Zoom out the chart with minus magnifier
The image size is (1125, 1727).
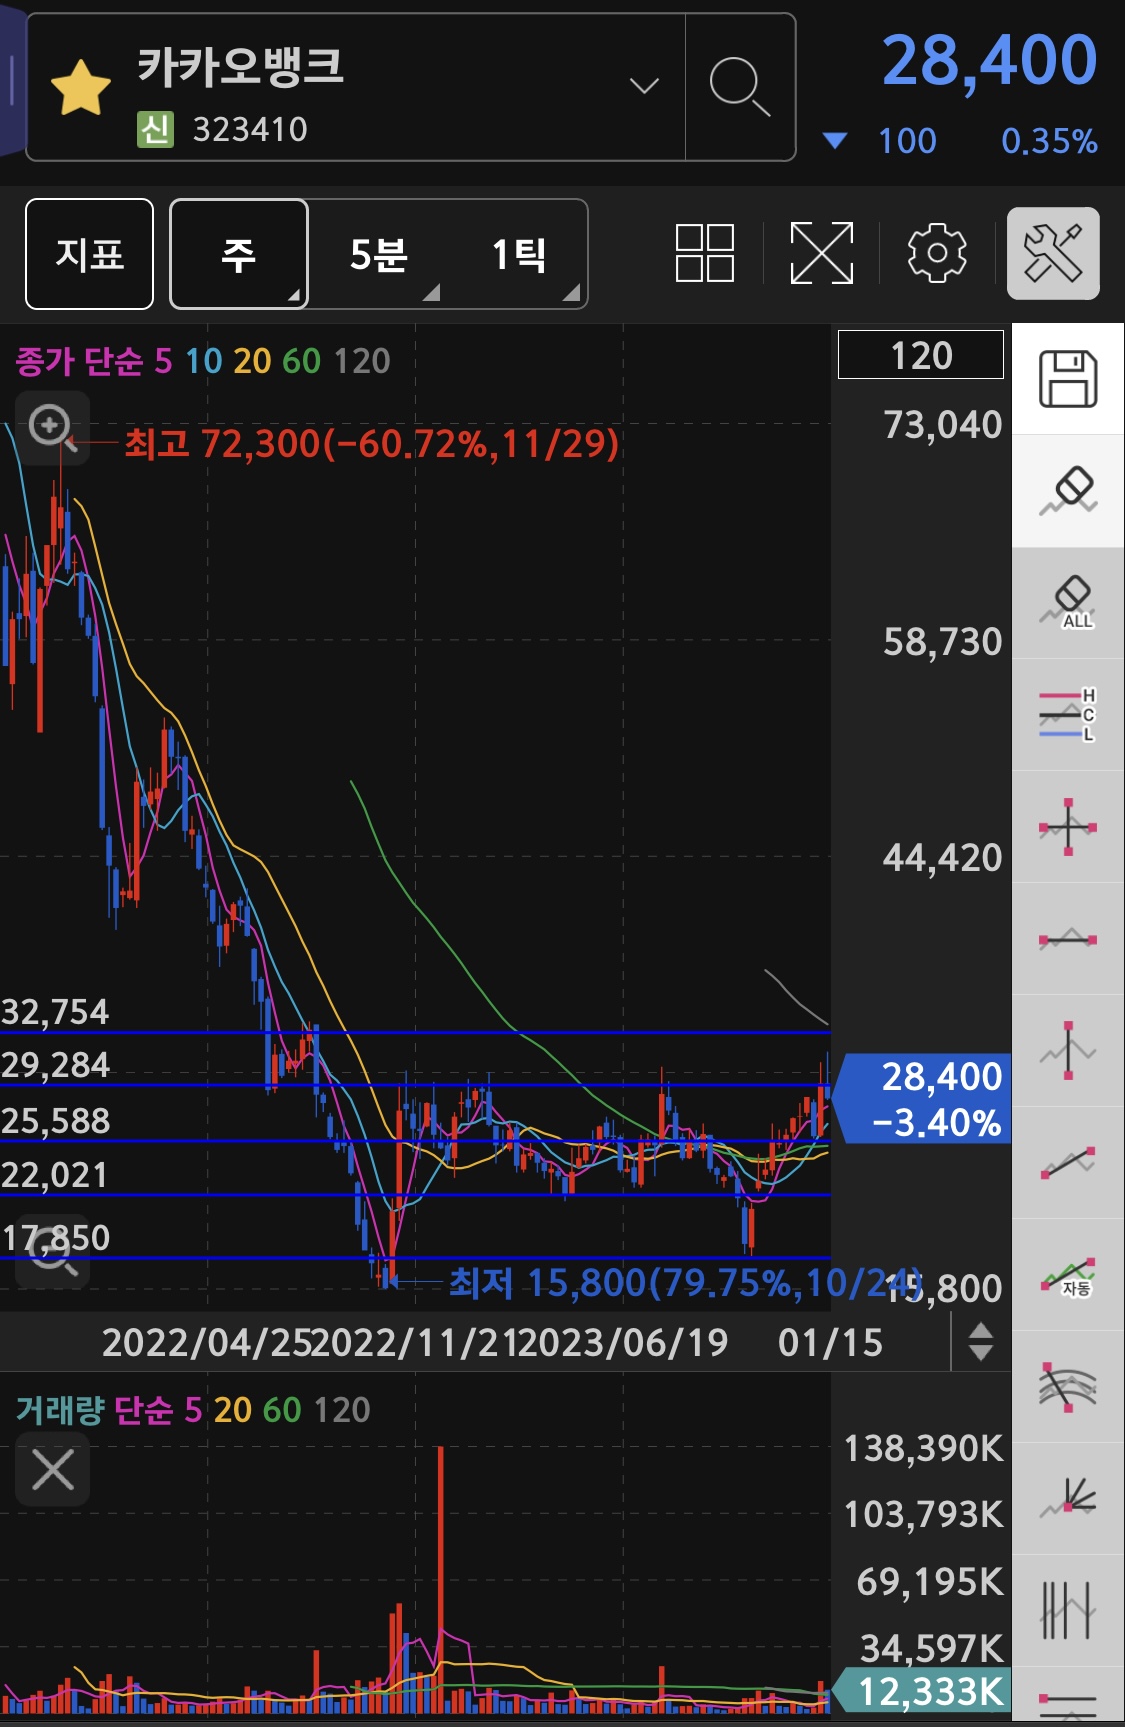click(x=52, y=1251)
